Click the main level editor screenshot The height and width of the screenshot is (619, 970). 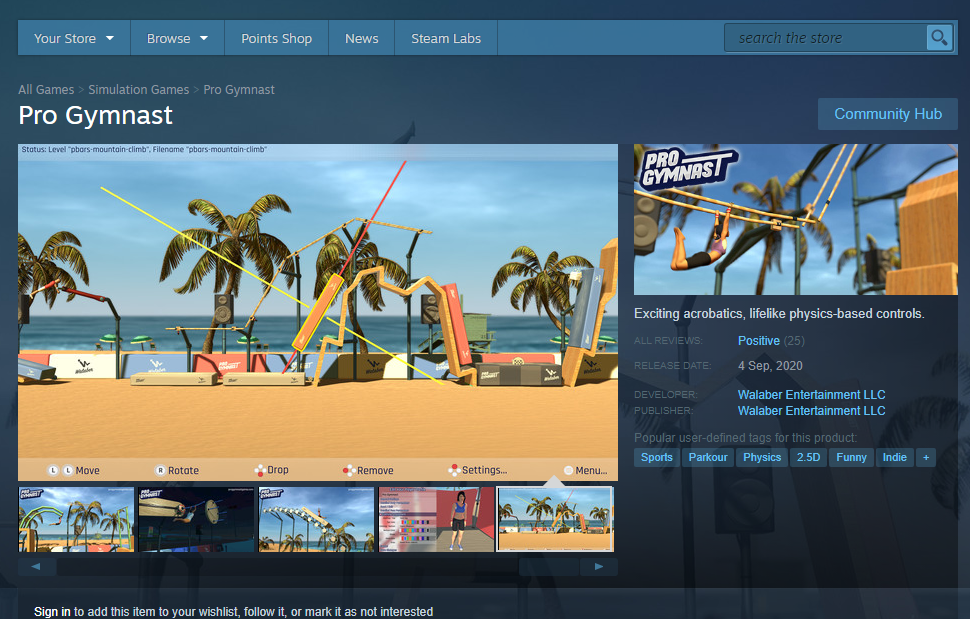(318, 312)
